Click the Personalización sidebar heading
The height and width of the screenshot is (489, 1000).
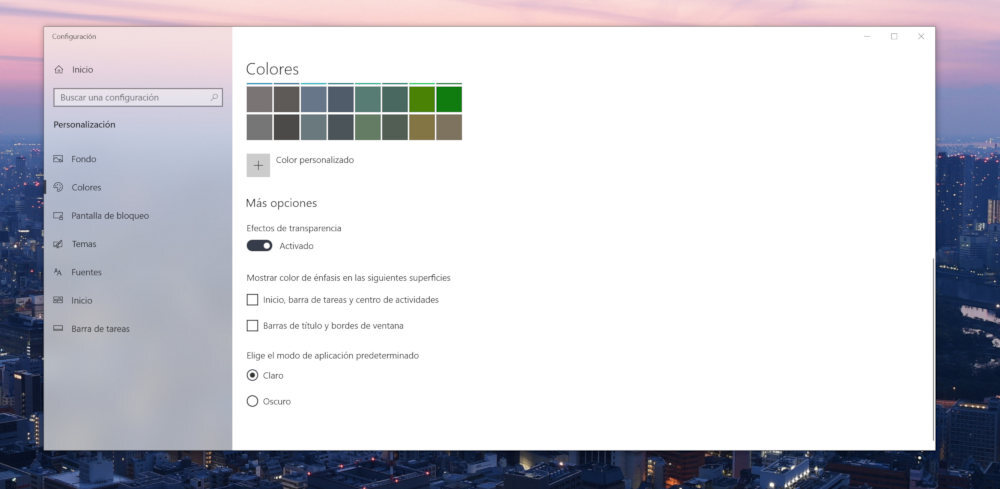pyautogui.click(x=84, y=125)
